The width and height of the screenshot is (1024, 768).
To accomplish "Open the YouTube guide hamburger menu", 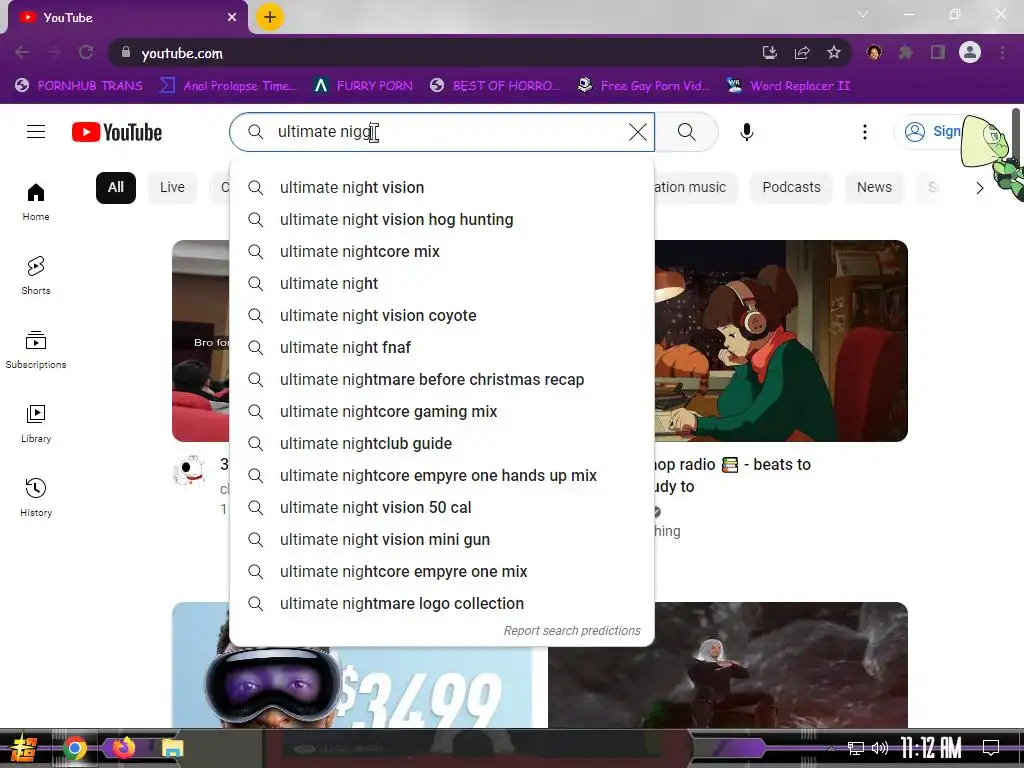I will coord(36,132).
